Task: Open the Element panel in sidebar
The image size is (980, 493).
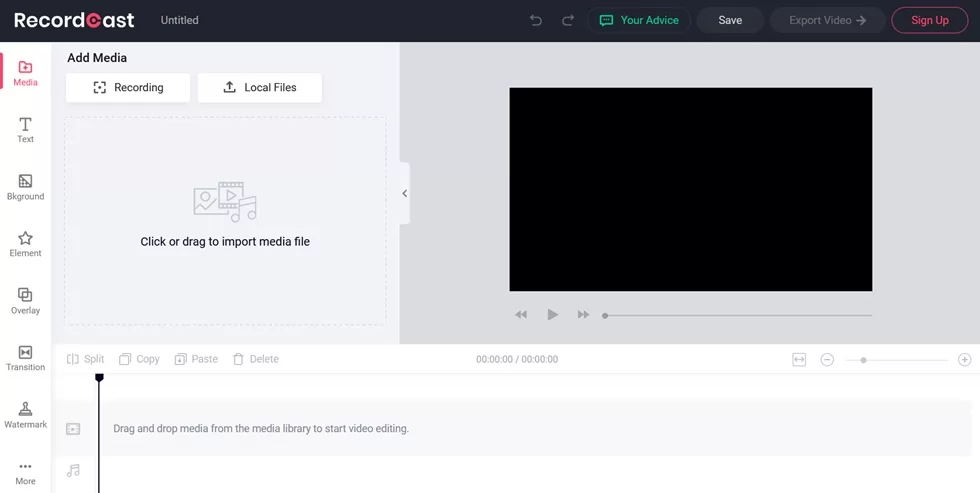Action: (25, 244)
